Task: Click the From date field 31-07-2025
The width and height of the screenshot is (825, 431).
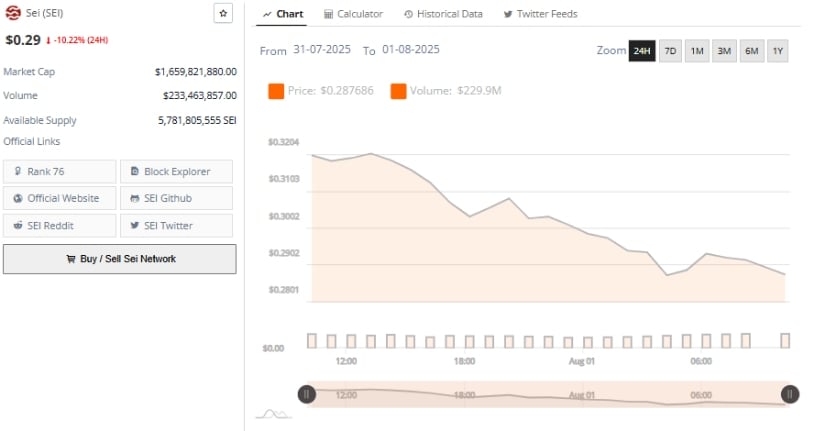Action: (x=321, y=49)
